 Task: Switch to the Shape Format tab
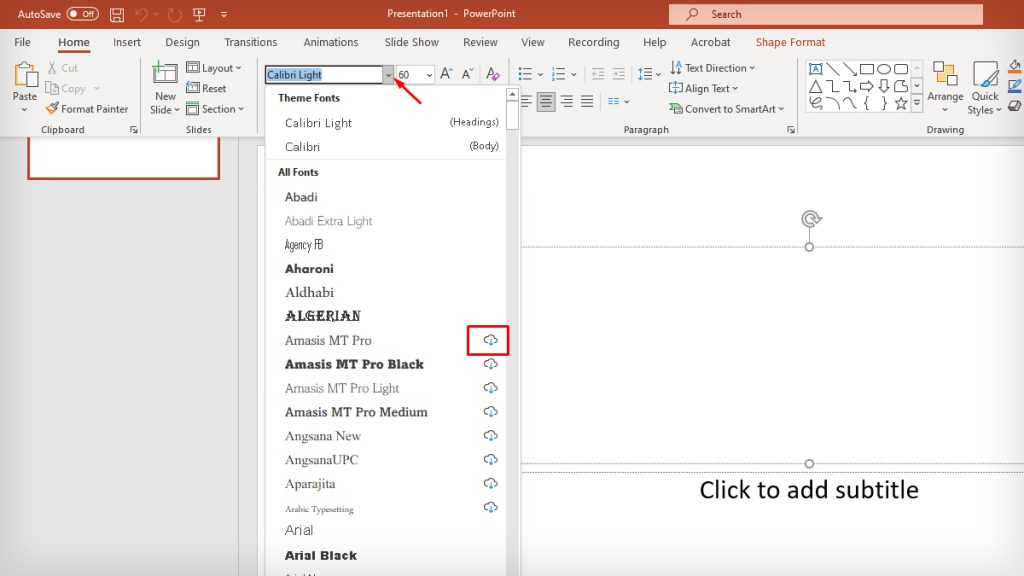[789, 42]
